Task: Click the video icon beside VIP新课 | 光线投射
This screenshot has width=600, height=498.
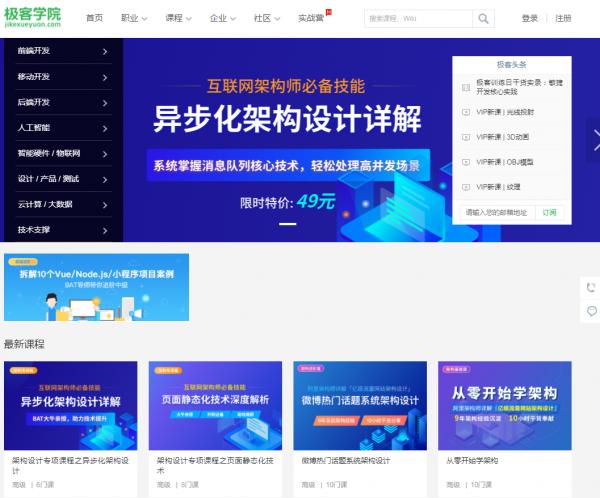Action: (x=465, y=111)
